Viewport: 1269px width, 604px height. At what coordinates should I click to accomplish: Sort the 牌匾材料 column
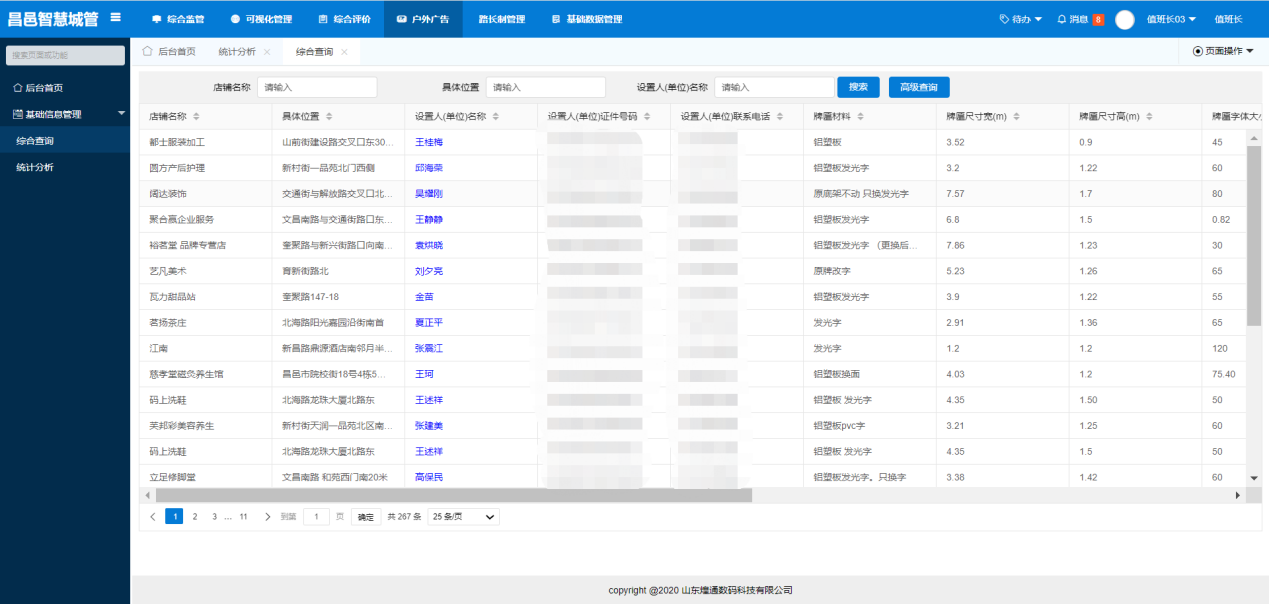pyautogui.click(x=862, y=116)
